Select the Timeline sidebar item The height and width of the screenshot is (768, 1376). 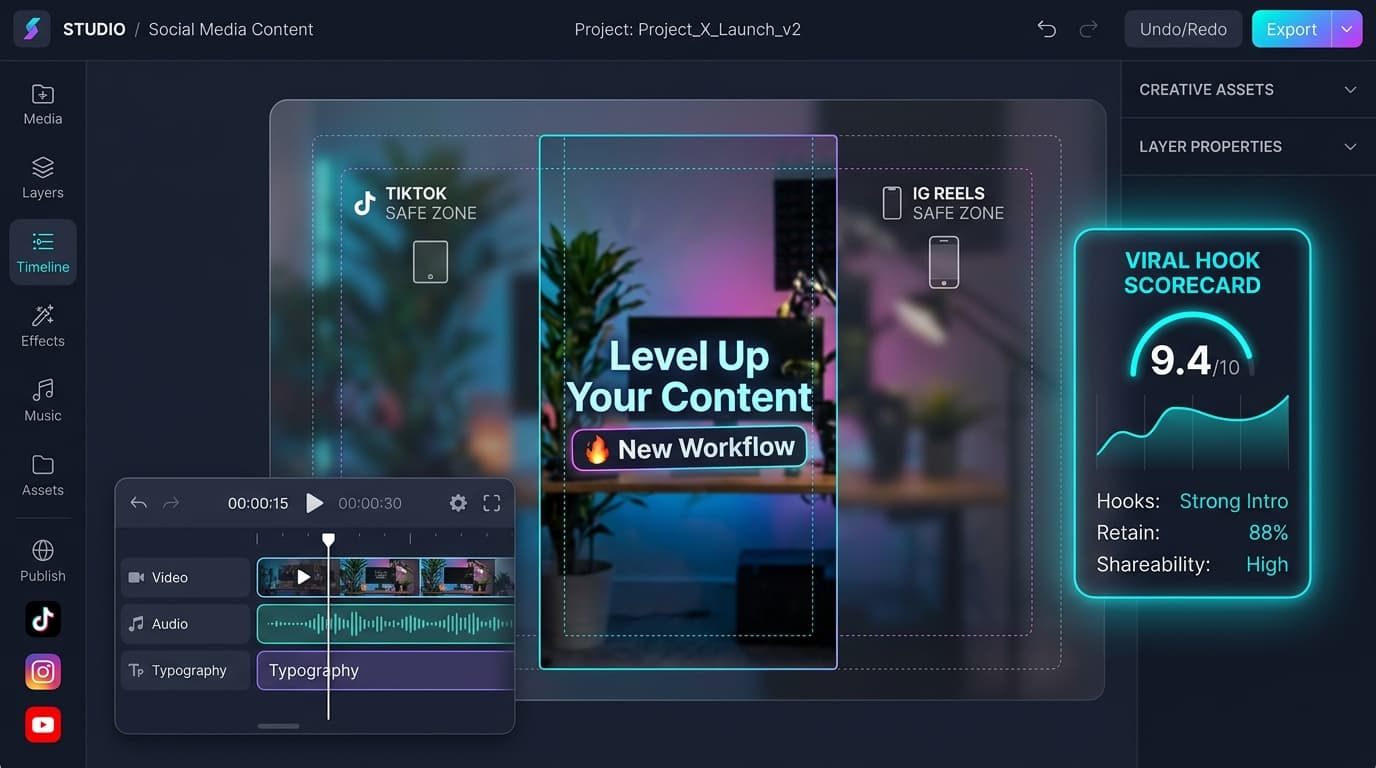pyautogui.click(x=43, y=253)
